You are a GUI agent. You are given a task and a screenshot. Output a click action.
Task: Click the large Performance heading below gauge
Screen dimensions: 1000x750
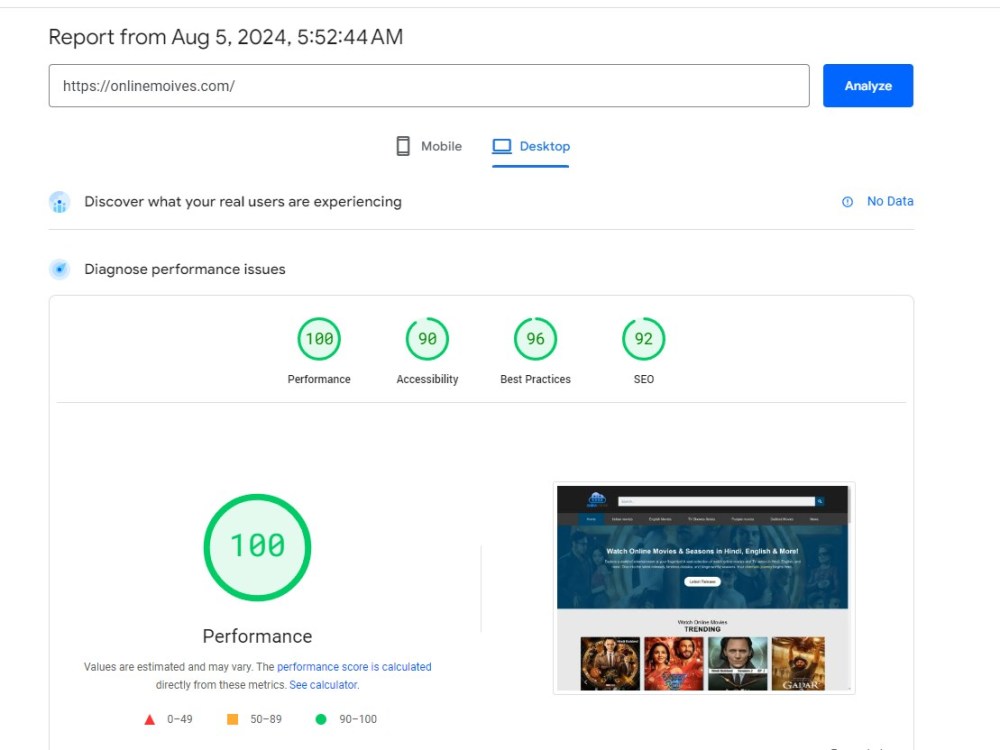[x=258, y=636]
